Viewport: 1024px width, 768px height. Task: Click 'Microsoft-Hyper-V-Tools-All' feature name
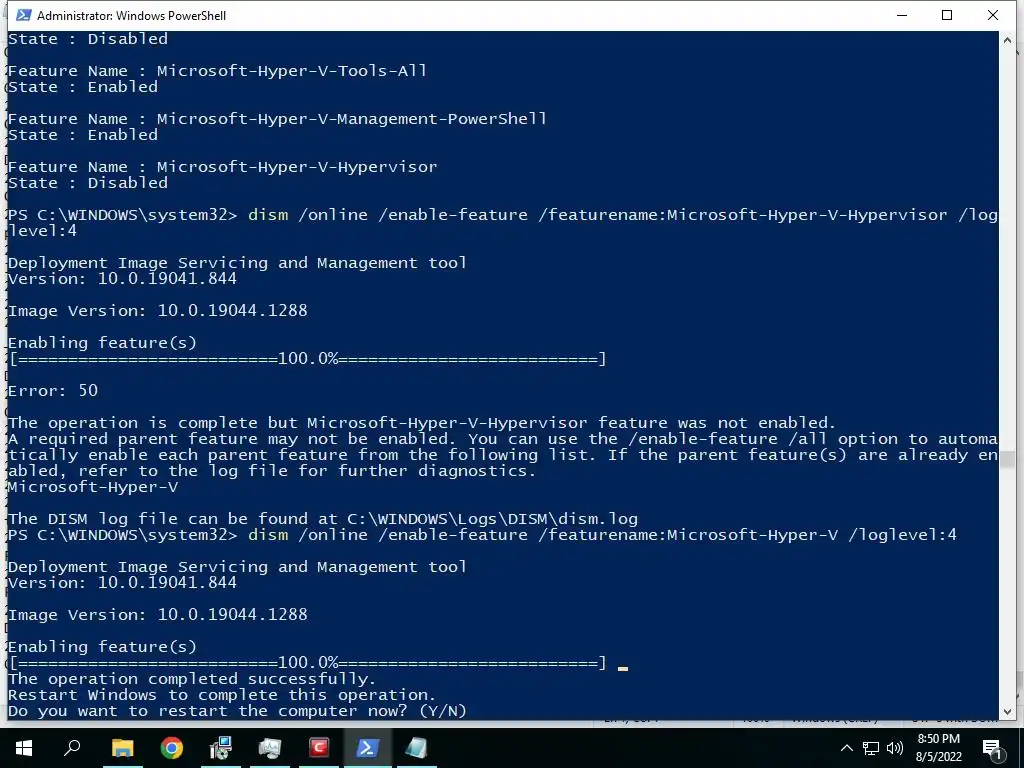tap(291, 71)
